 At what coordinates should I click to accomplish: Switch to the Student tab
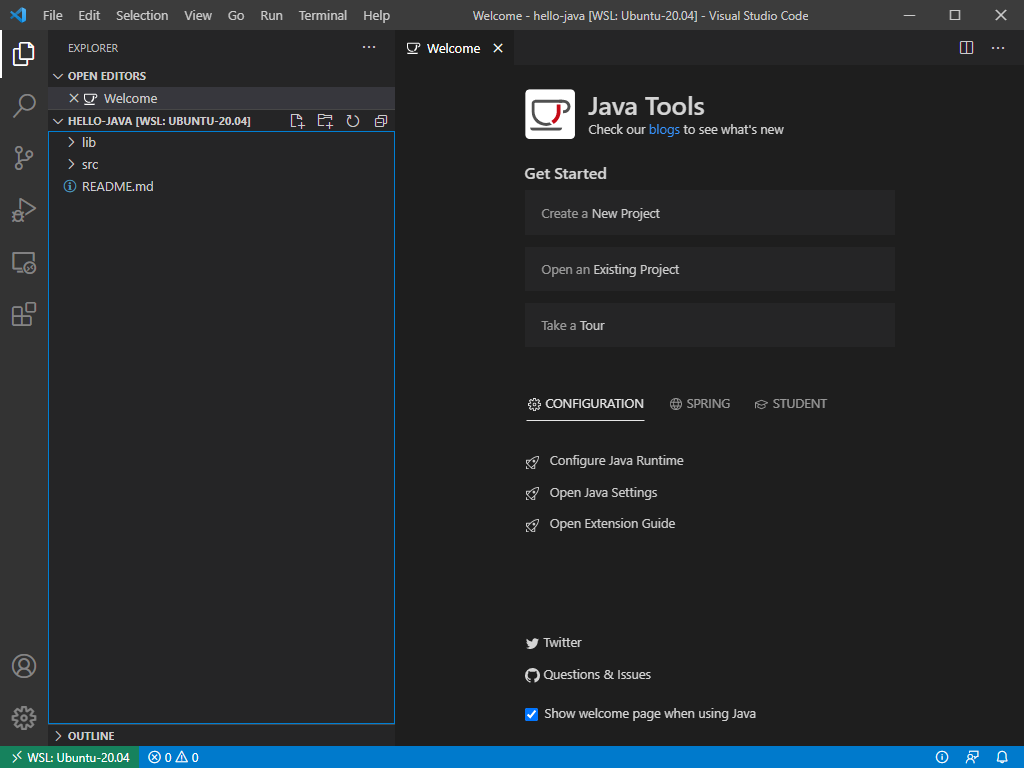(790, 404)
